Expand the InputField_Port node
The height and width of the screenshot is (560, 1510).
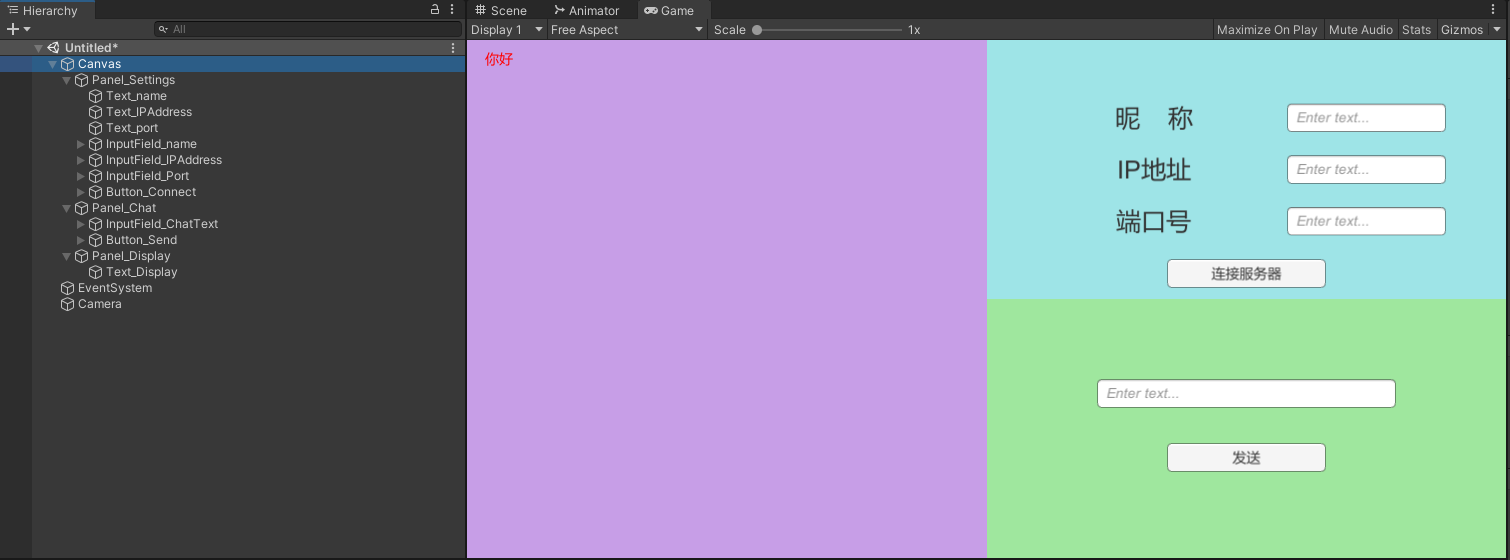(x=81, y=176)
